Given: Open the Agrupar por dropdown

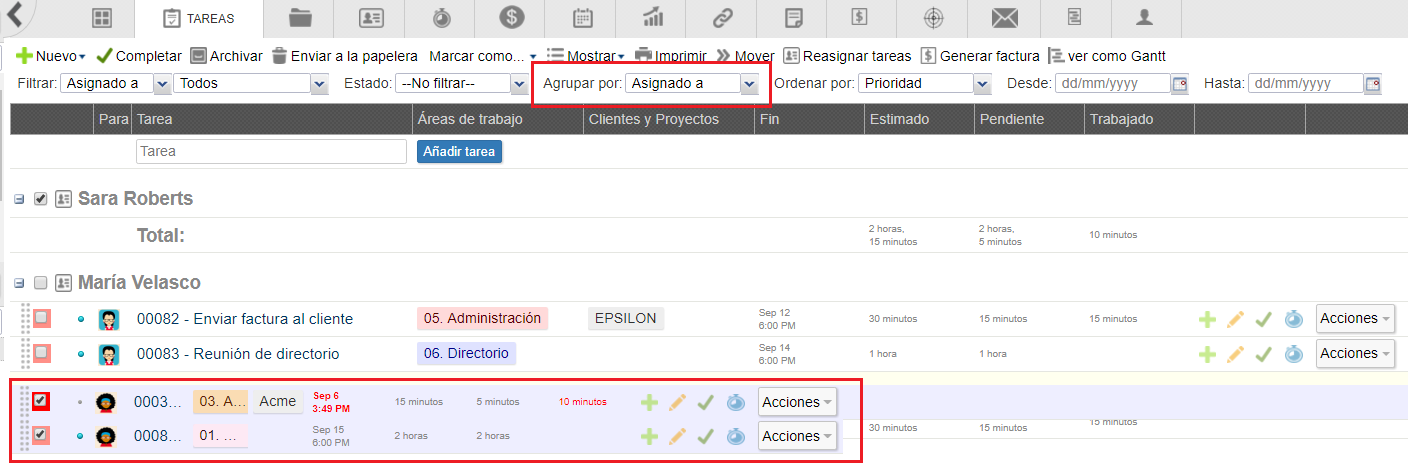Looking at the screenshot, I should coord(692,84).
